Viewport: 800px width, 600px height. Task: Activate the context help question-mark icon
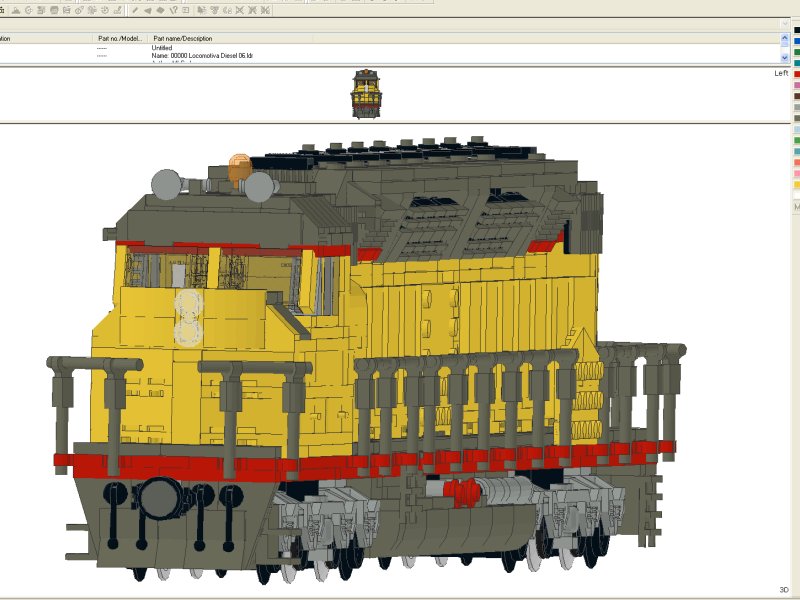(174, 11)
